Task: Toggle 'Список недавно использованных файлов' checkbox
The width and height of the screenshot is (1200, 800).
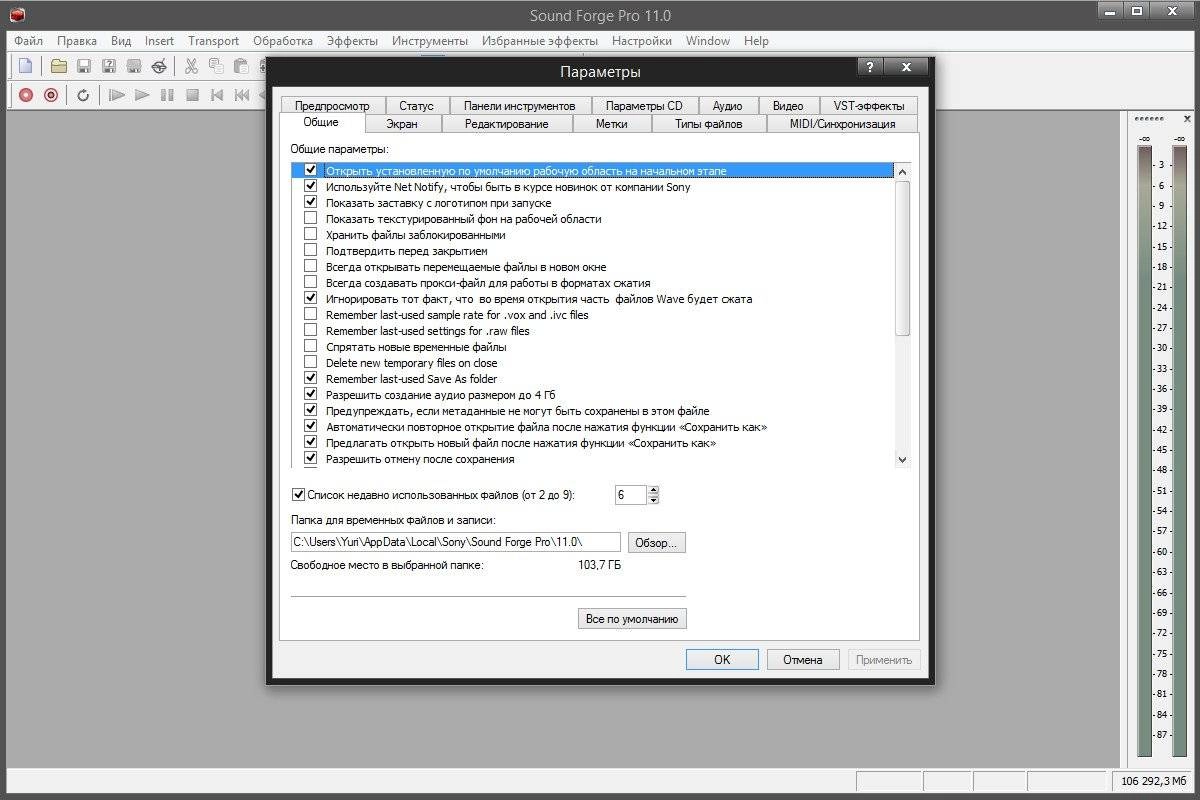Action: point(298,494)
